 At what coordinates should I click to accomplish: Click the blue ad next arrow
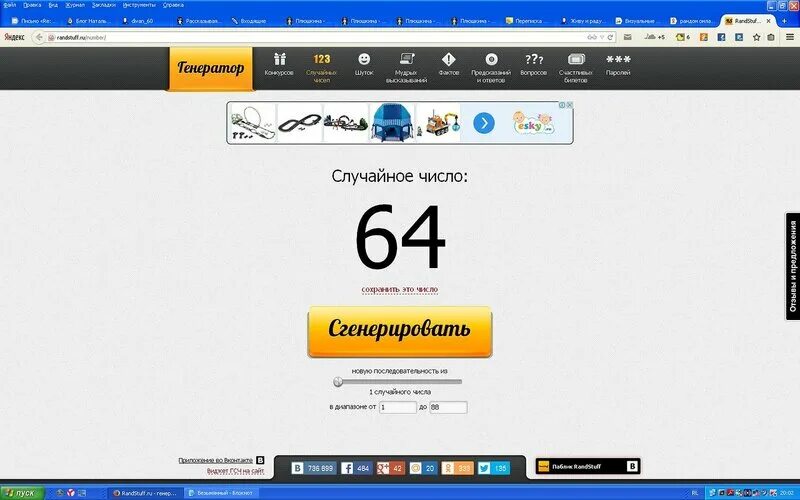(484, 123)
